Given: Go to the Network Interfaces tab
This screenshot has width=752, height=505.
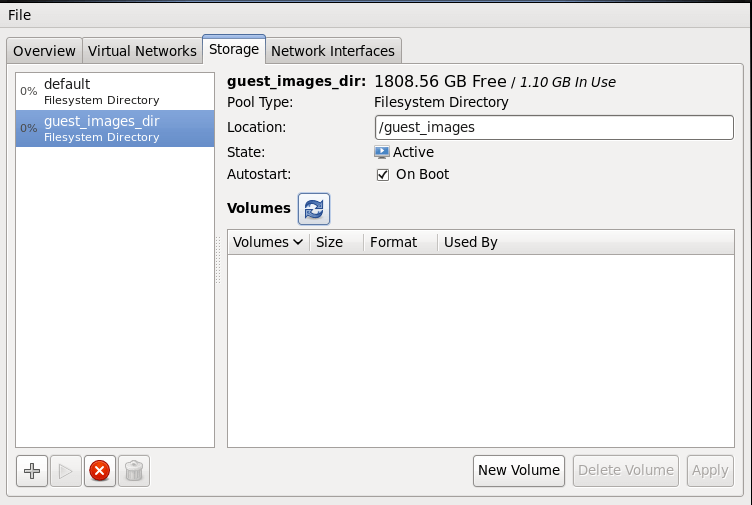Looking at the screenshot, I should point(333,51).
